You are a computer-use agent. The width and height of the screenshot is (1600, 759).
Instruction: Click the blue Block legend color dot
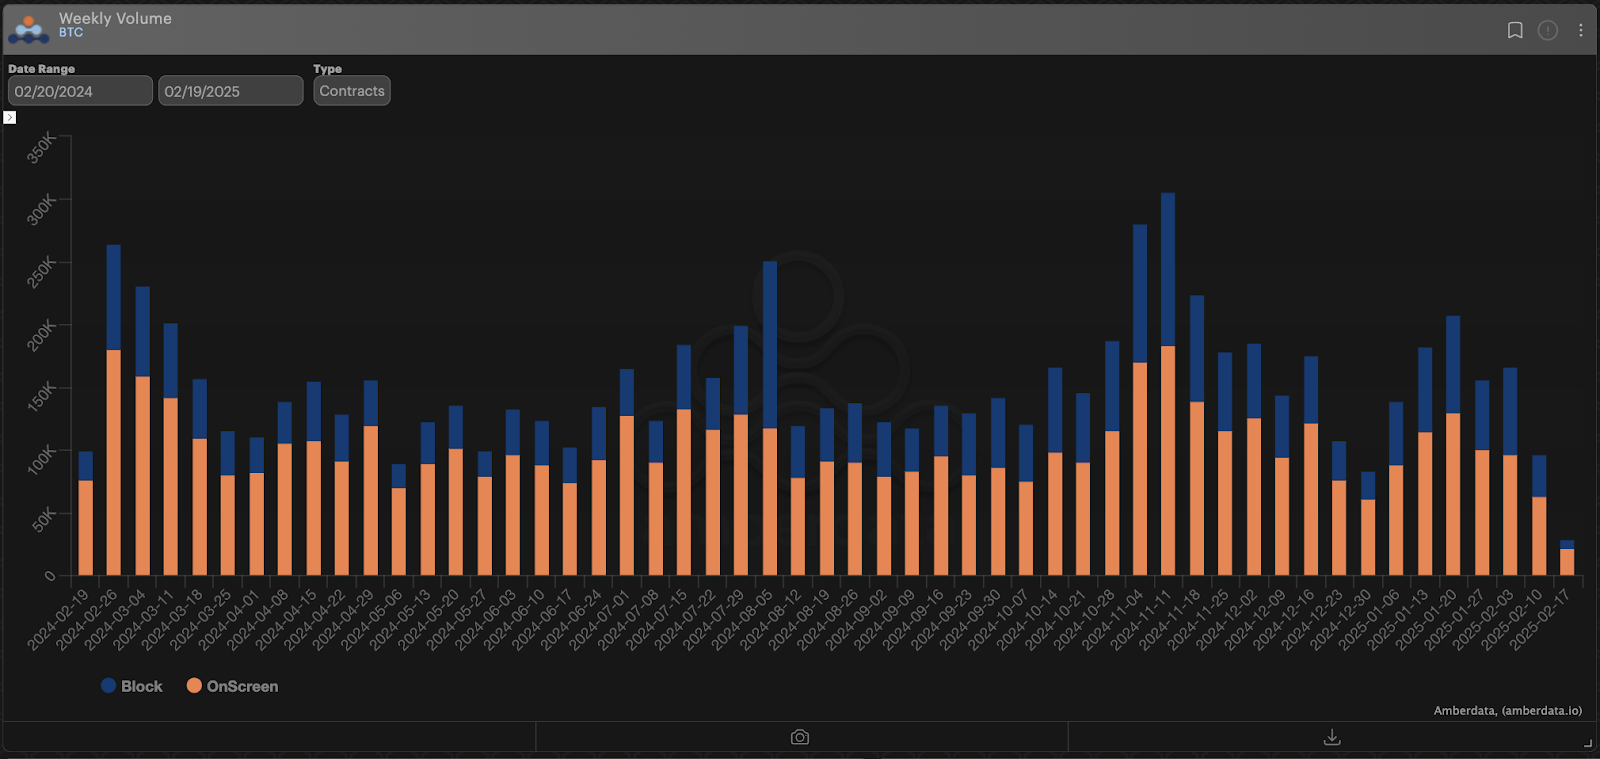(x=109, y=686)
